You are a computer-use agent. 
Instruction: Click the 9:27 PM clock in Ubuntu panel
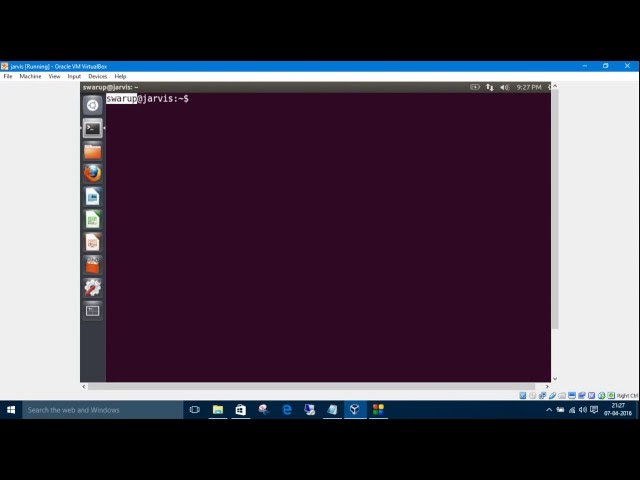click(x=529, y=87)
